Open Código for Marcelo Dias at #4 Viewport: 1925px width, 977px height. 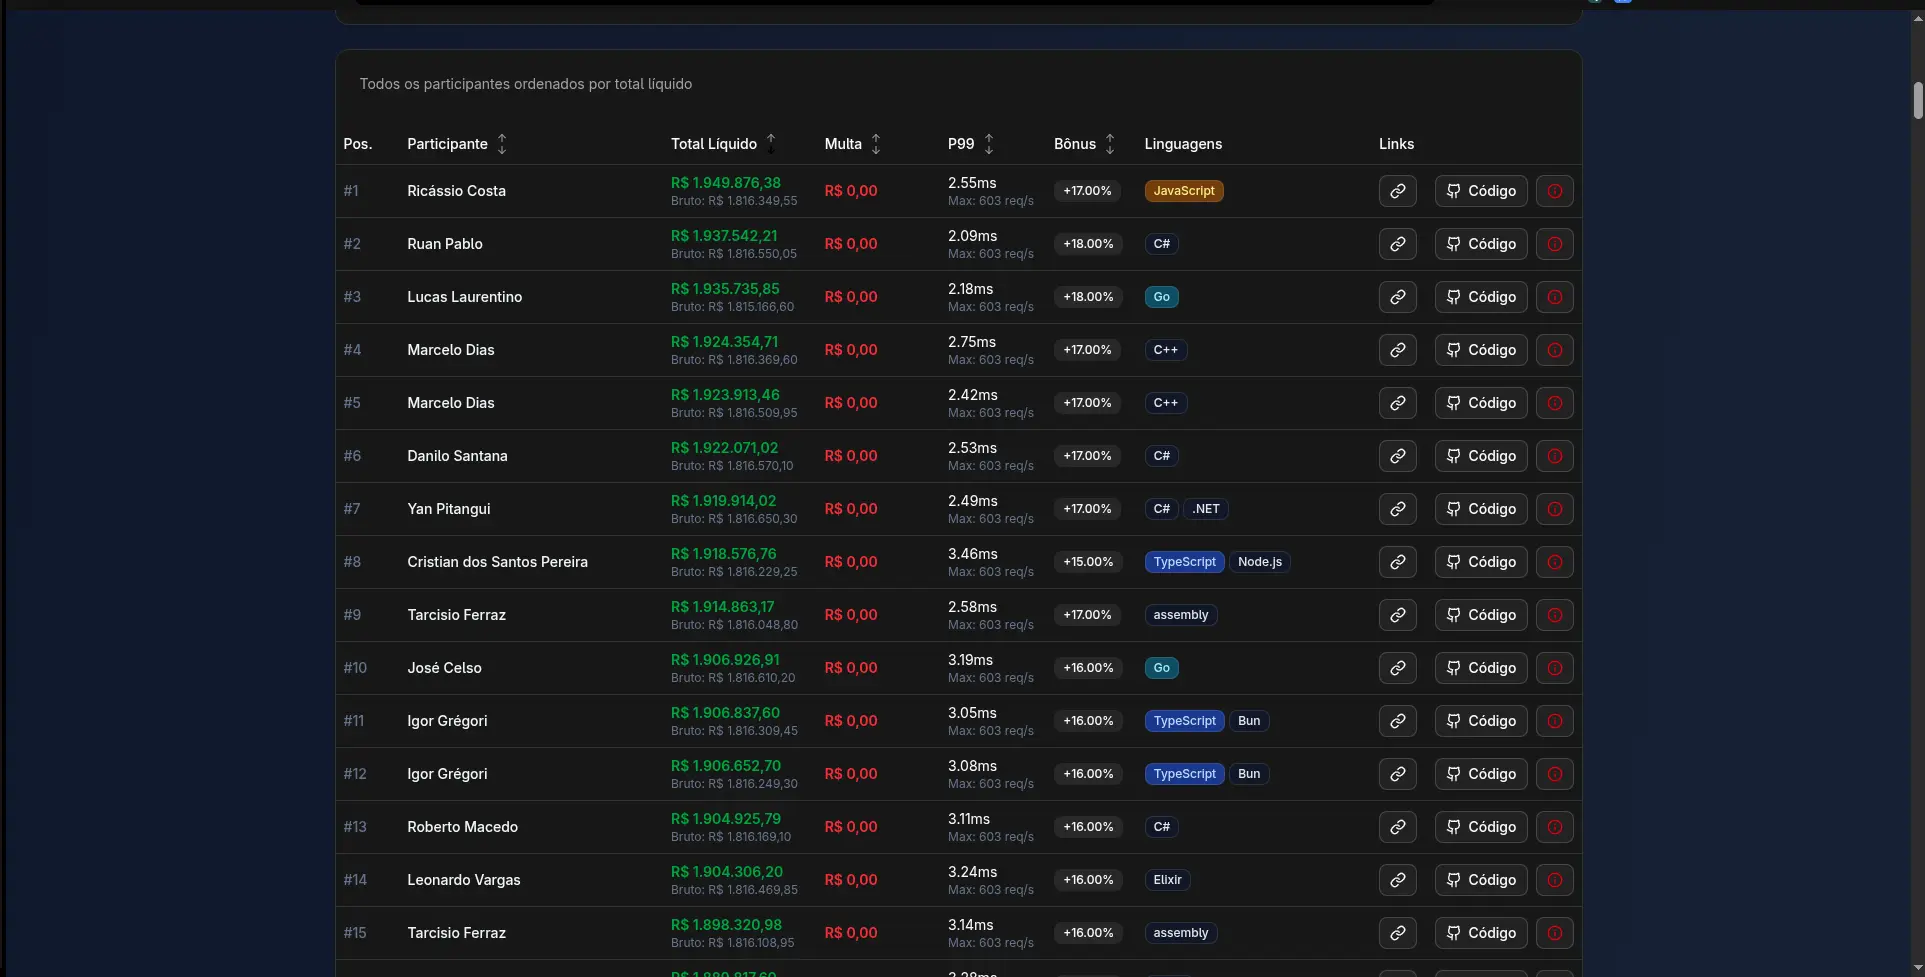coord(1481,350)
